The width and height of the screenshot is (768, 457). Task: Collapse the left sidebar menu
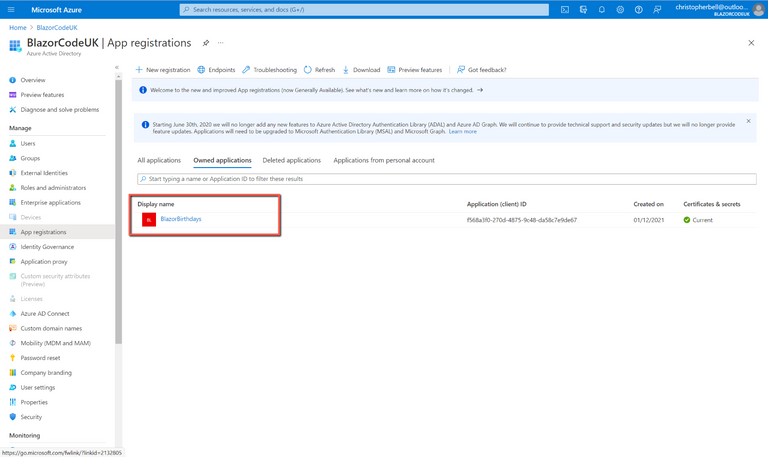click(x=116, y=67)
